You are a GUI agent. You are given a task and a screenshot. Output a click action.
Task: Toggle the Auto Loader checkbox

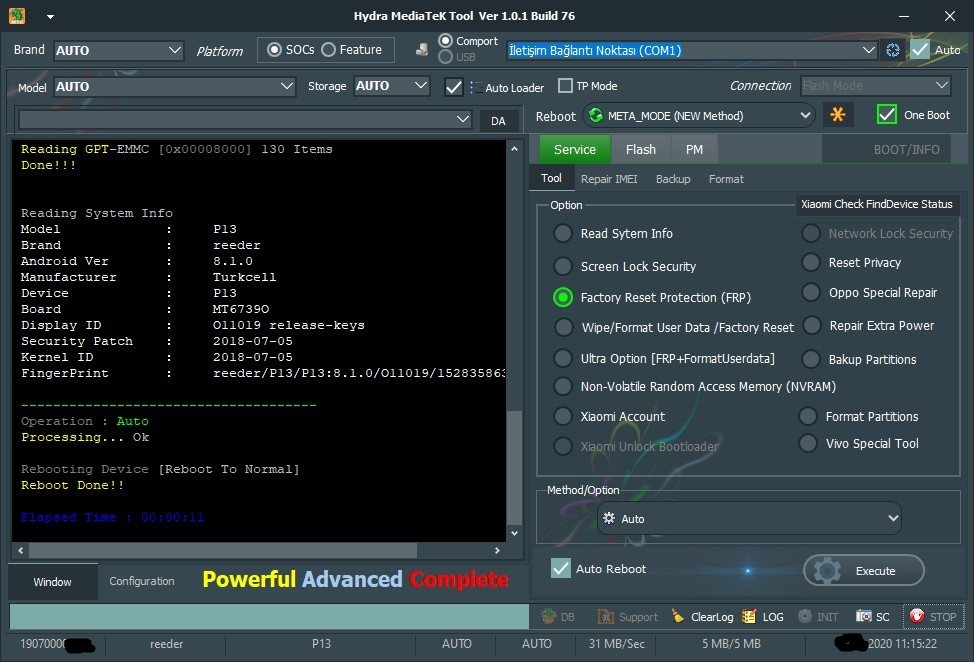coord(454,87)
